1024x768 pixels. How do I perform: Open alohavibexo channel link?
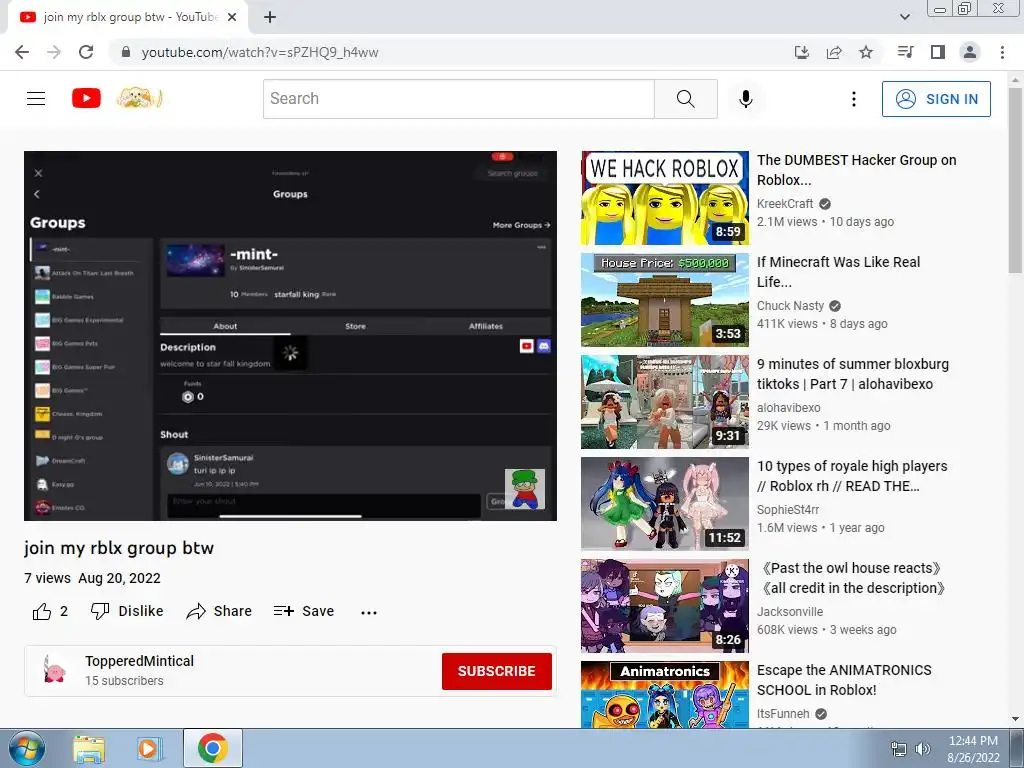pos(788,408)
